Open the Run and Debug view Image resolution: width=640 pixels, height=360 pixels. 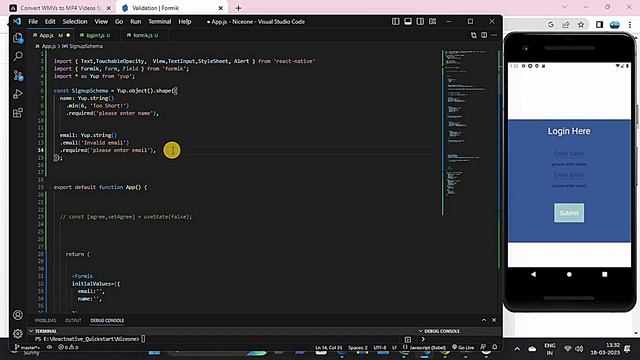point(18,94)
